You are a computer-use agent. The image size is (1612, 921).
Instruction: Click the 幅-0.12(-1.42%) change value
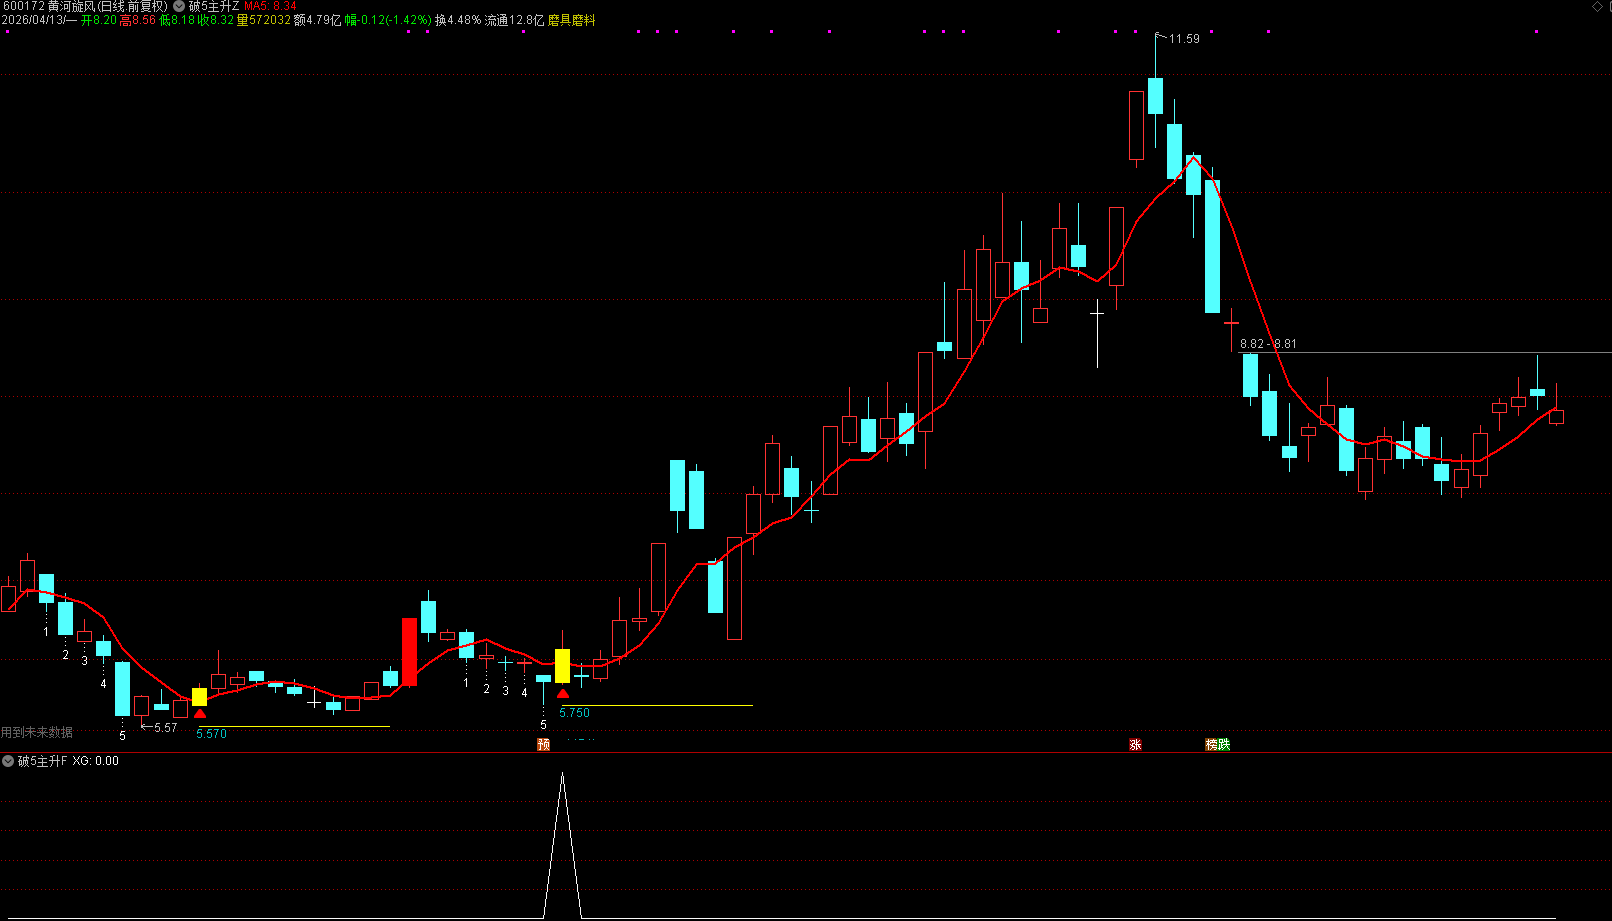pos(389,20)
